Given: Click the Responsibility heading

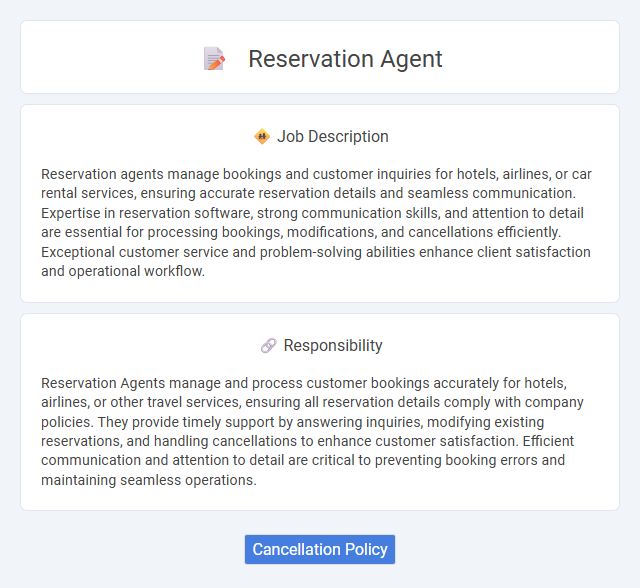Looking at the screenshot, I should (333, 346).
